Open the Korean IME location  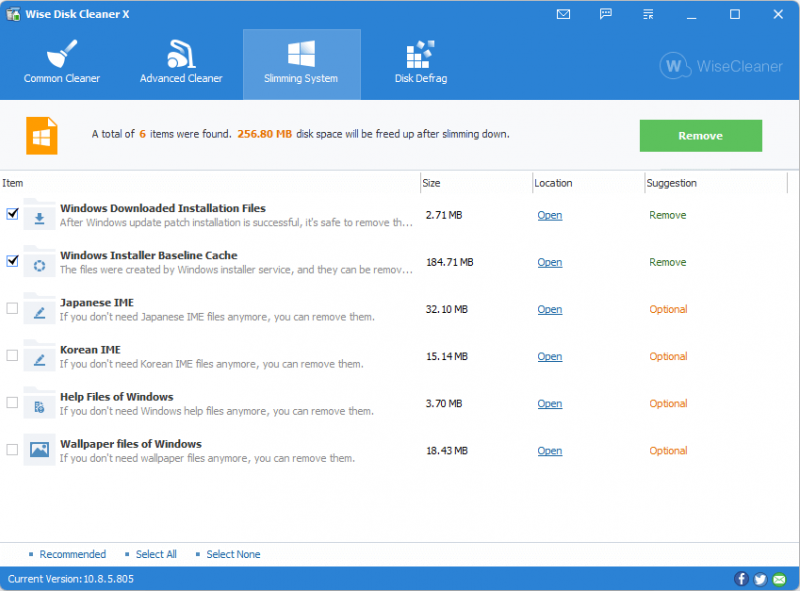549,356
